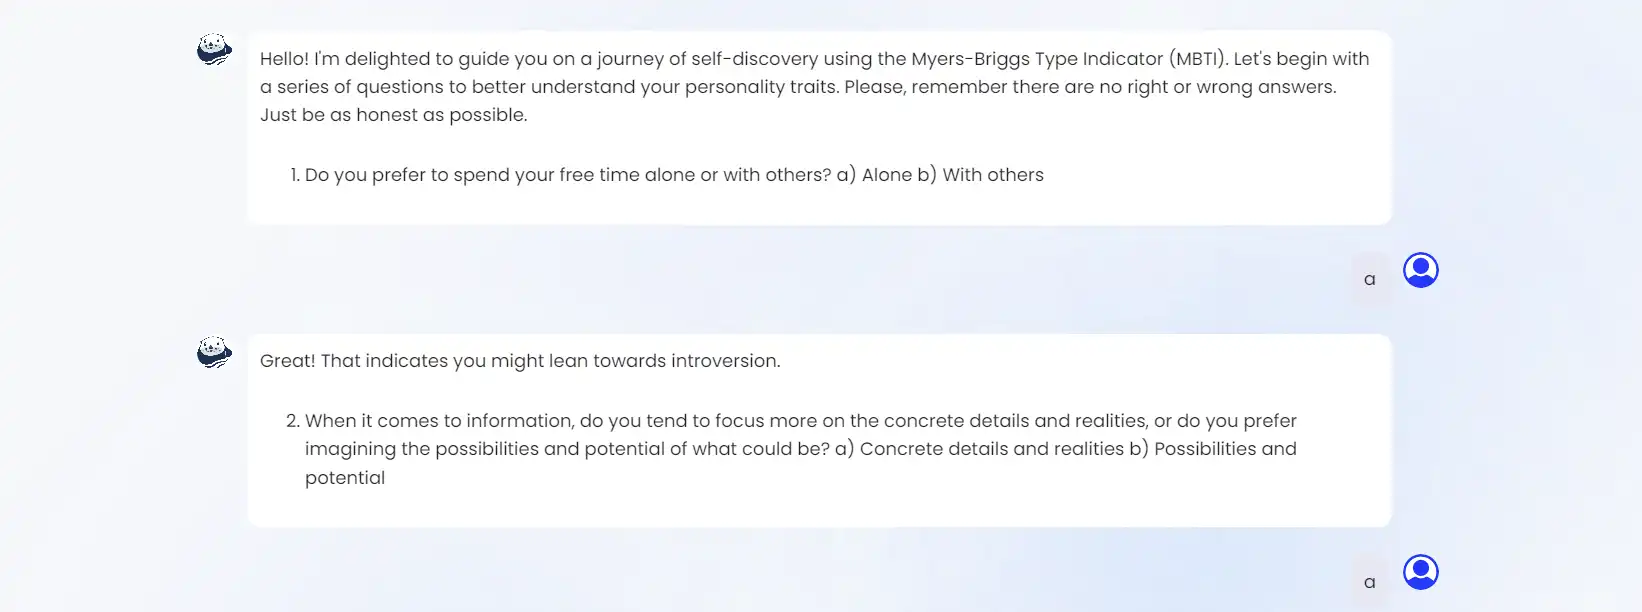Click the 'Hello! I'm delighted to guide you' intro paragraph
The height and width of the screenshot is (612, 1642).
[x=815, y=87]
